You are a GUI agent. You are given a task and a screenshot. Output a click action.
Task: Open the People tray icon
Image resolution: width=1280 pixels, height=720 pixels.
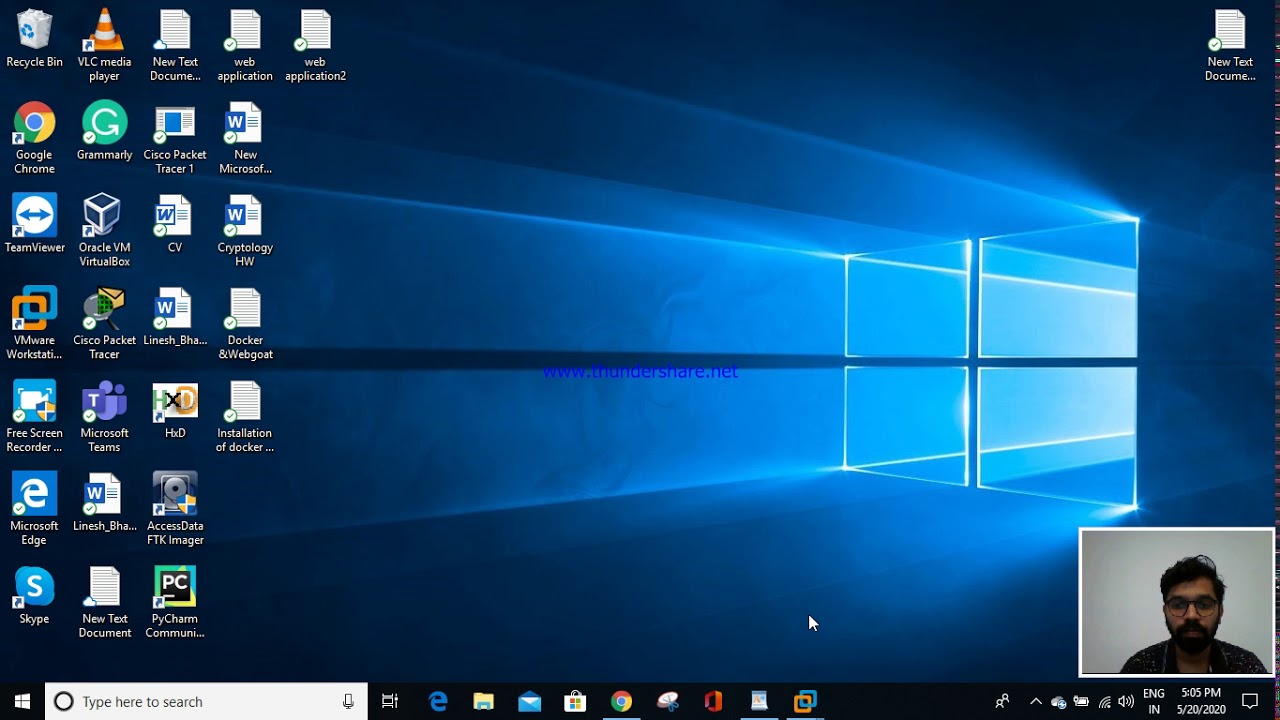pyautogui.click(x=1002, y=702)
